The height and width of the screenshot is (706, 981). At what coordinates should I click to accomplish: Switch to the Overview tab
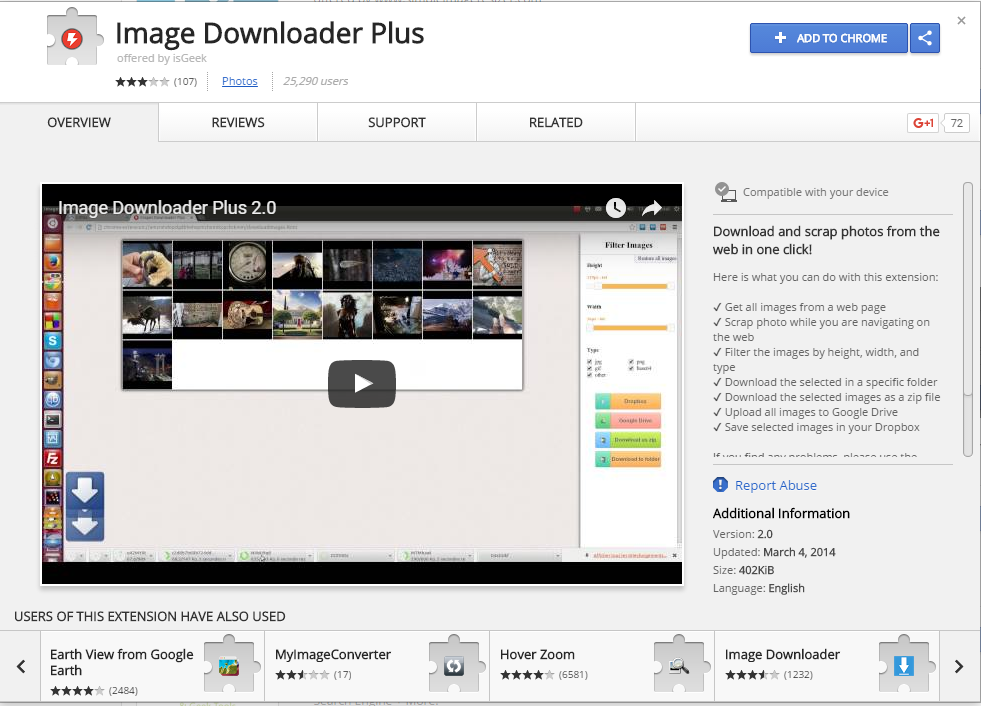point(79,123)
